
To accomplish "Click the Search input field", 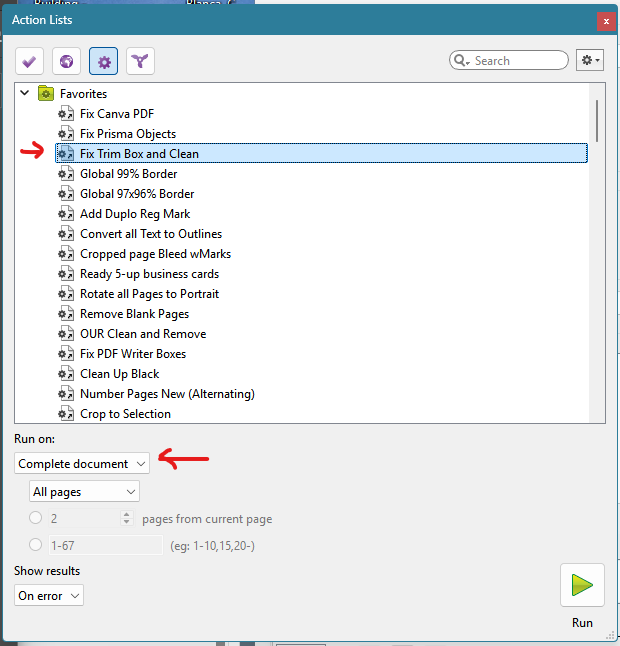I will (x=509, y=61).
